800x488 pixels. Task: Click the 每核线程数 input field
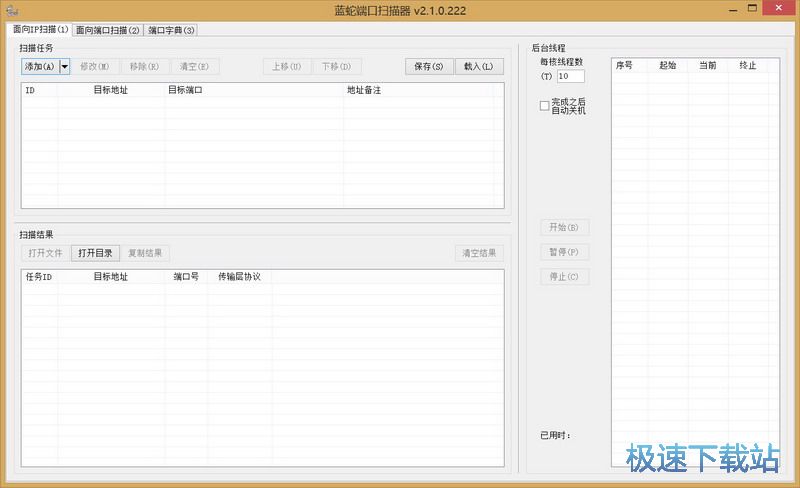pyautogui.click(x=570, y=76)
